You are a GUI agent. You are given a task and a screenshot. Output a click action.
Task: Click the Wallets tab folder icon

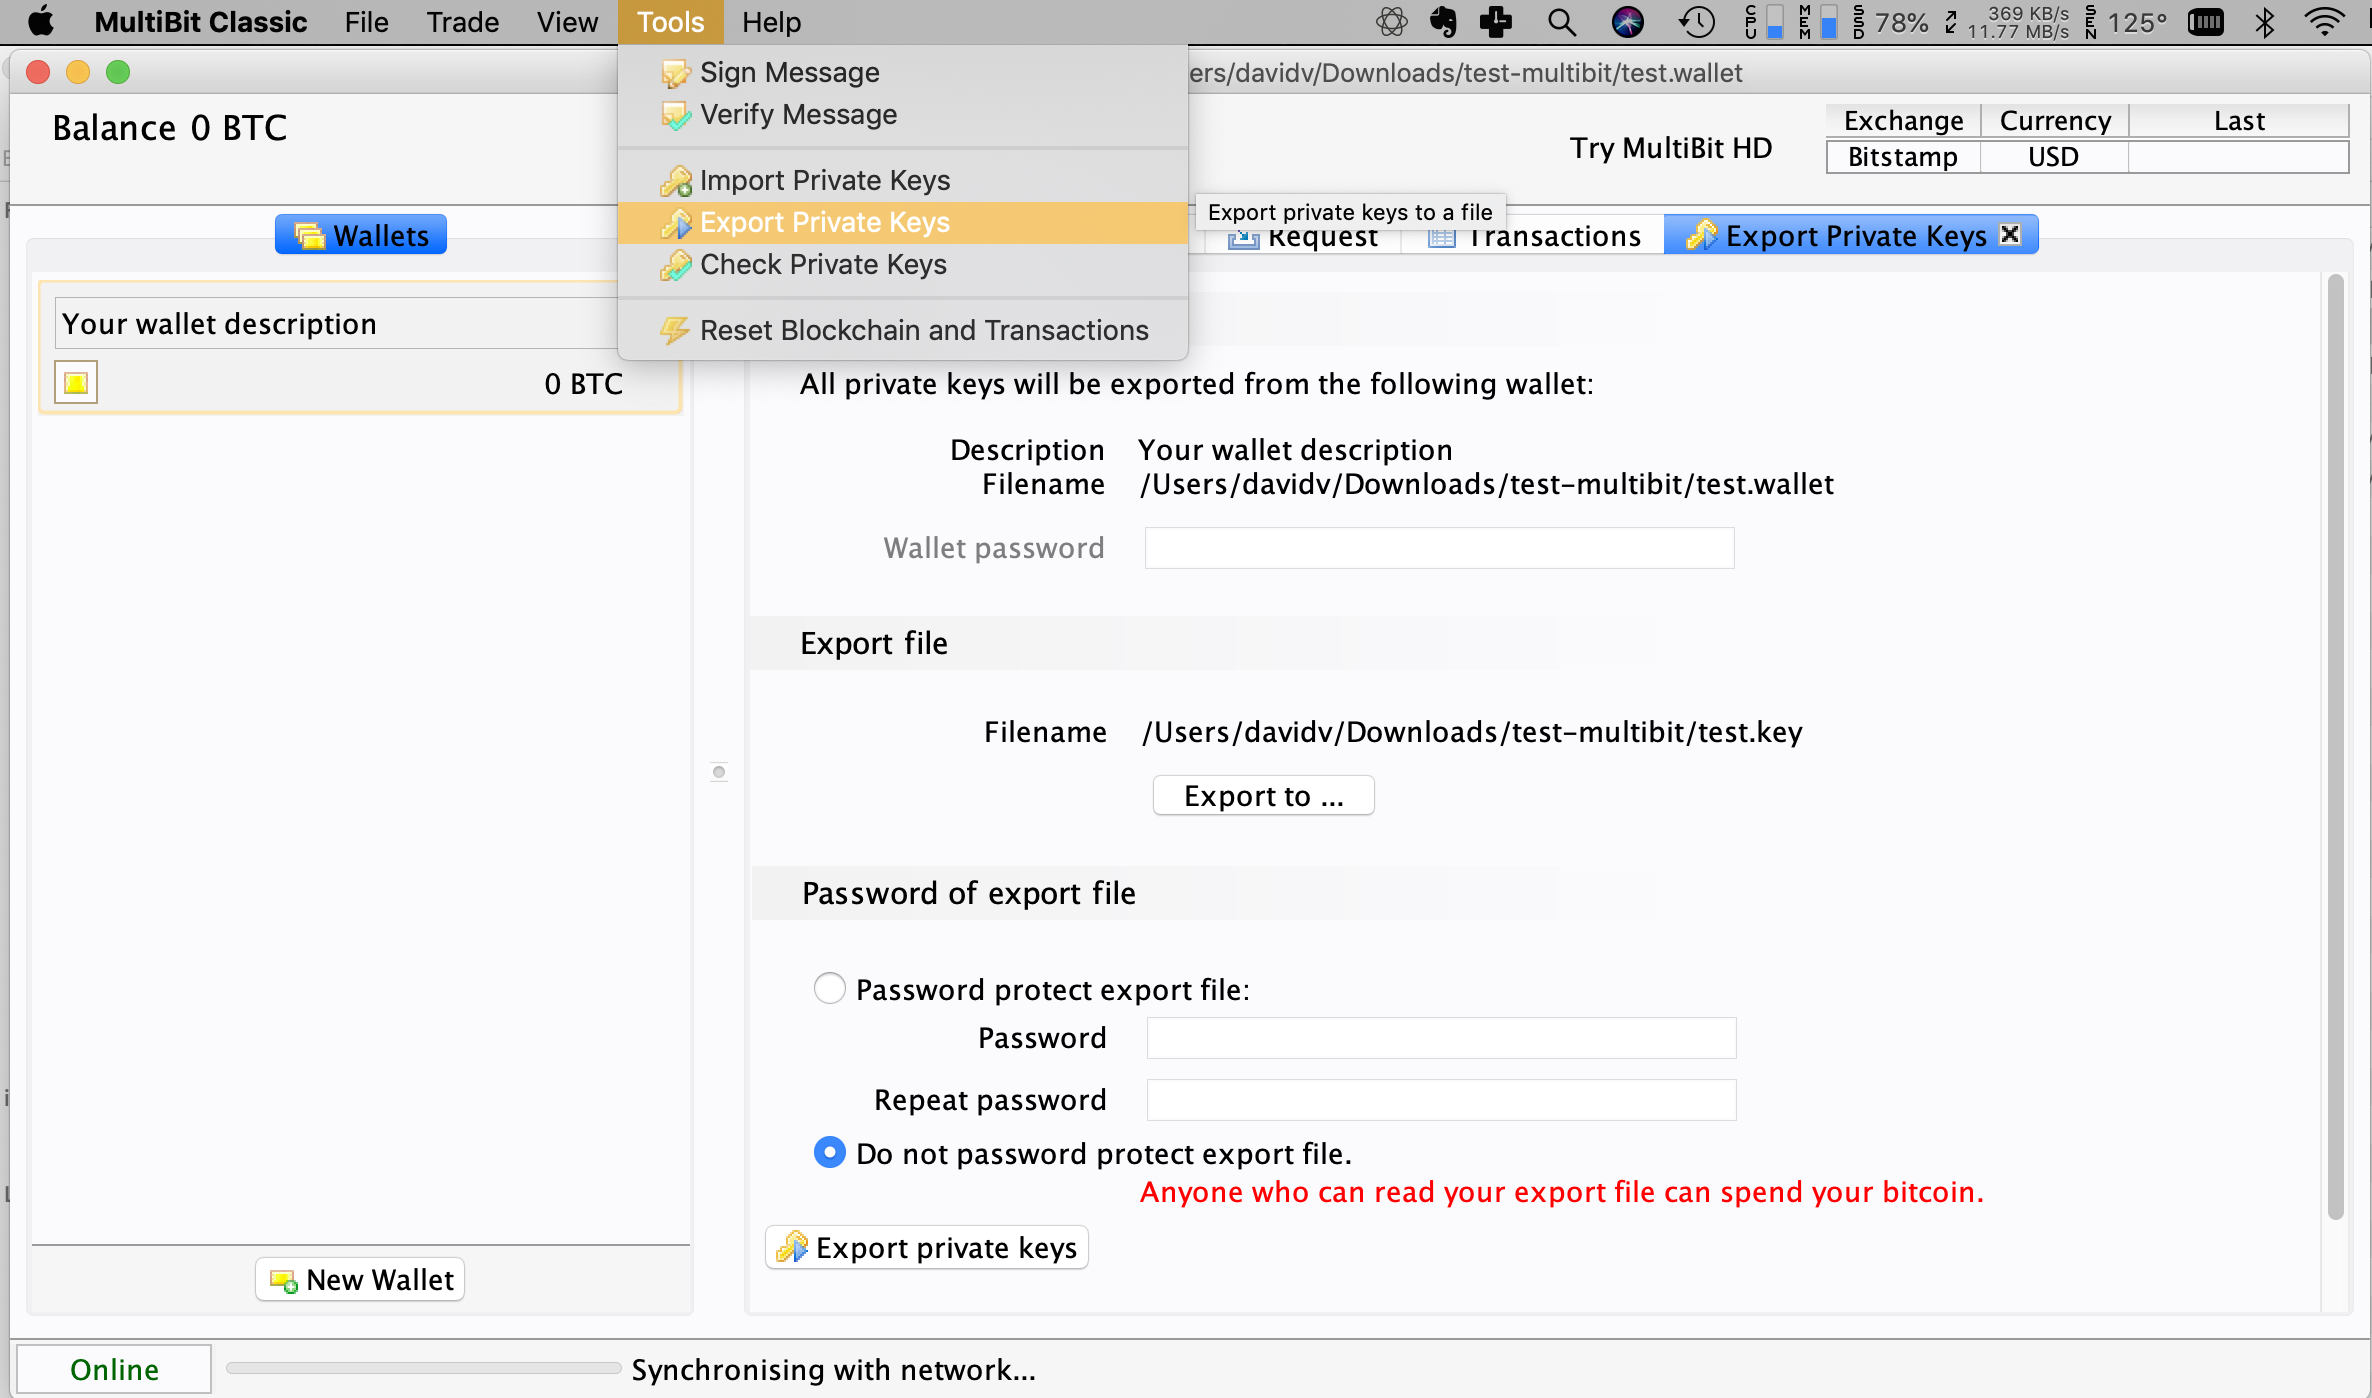pos(310,235)
